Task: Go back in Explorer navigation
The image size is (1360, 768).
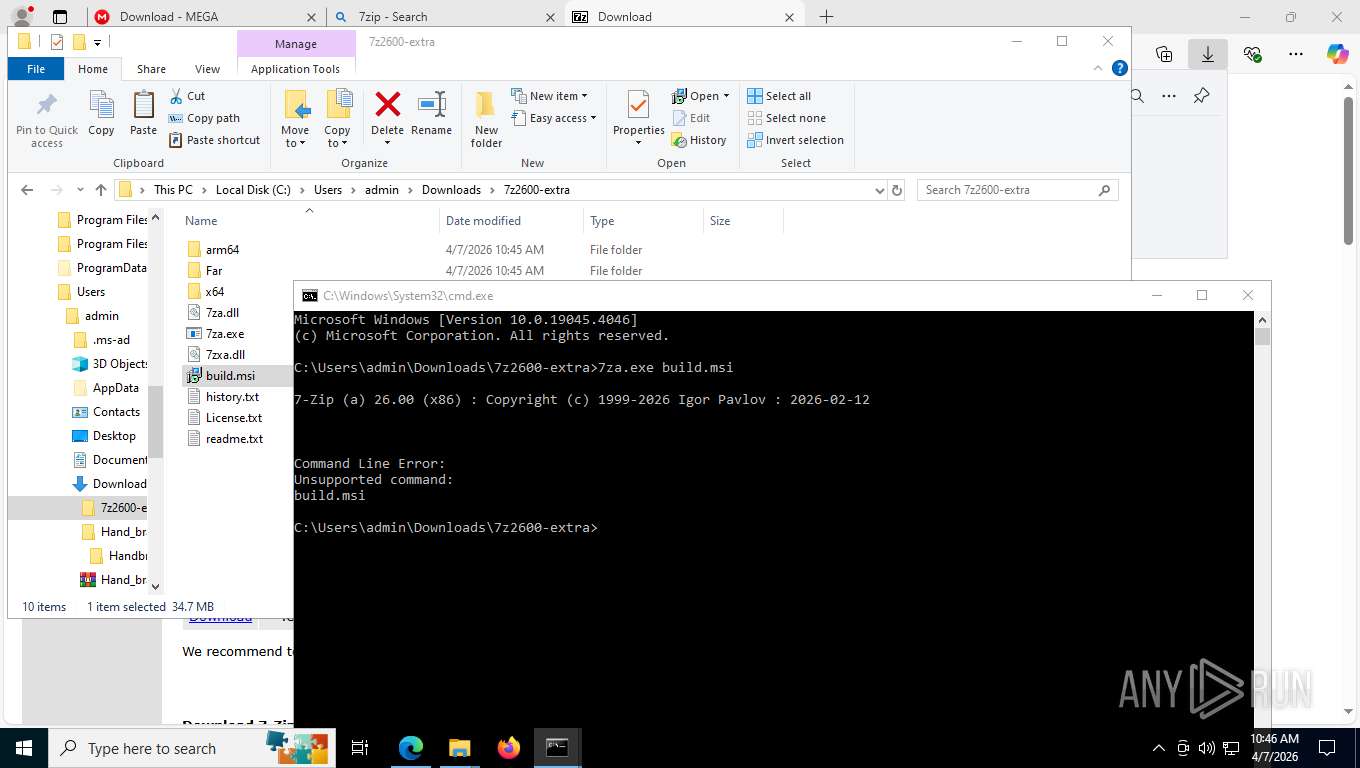Action: click(27, 190)
